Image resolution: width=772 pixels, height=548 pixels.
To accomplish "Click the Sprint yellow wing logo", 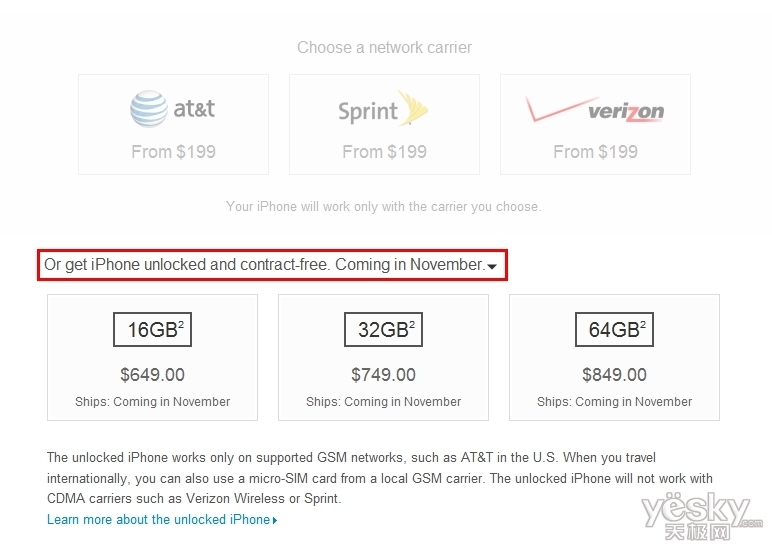I will 413,108.
